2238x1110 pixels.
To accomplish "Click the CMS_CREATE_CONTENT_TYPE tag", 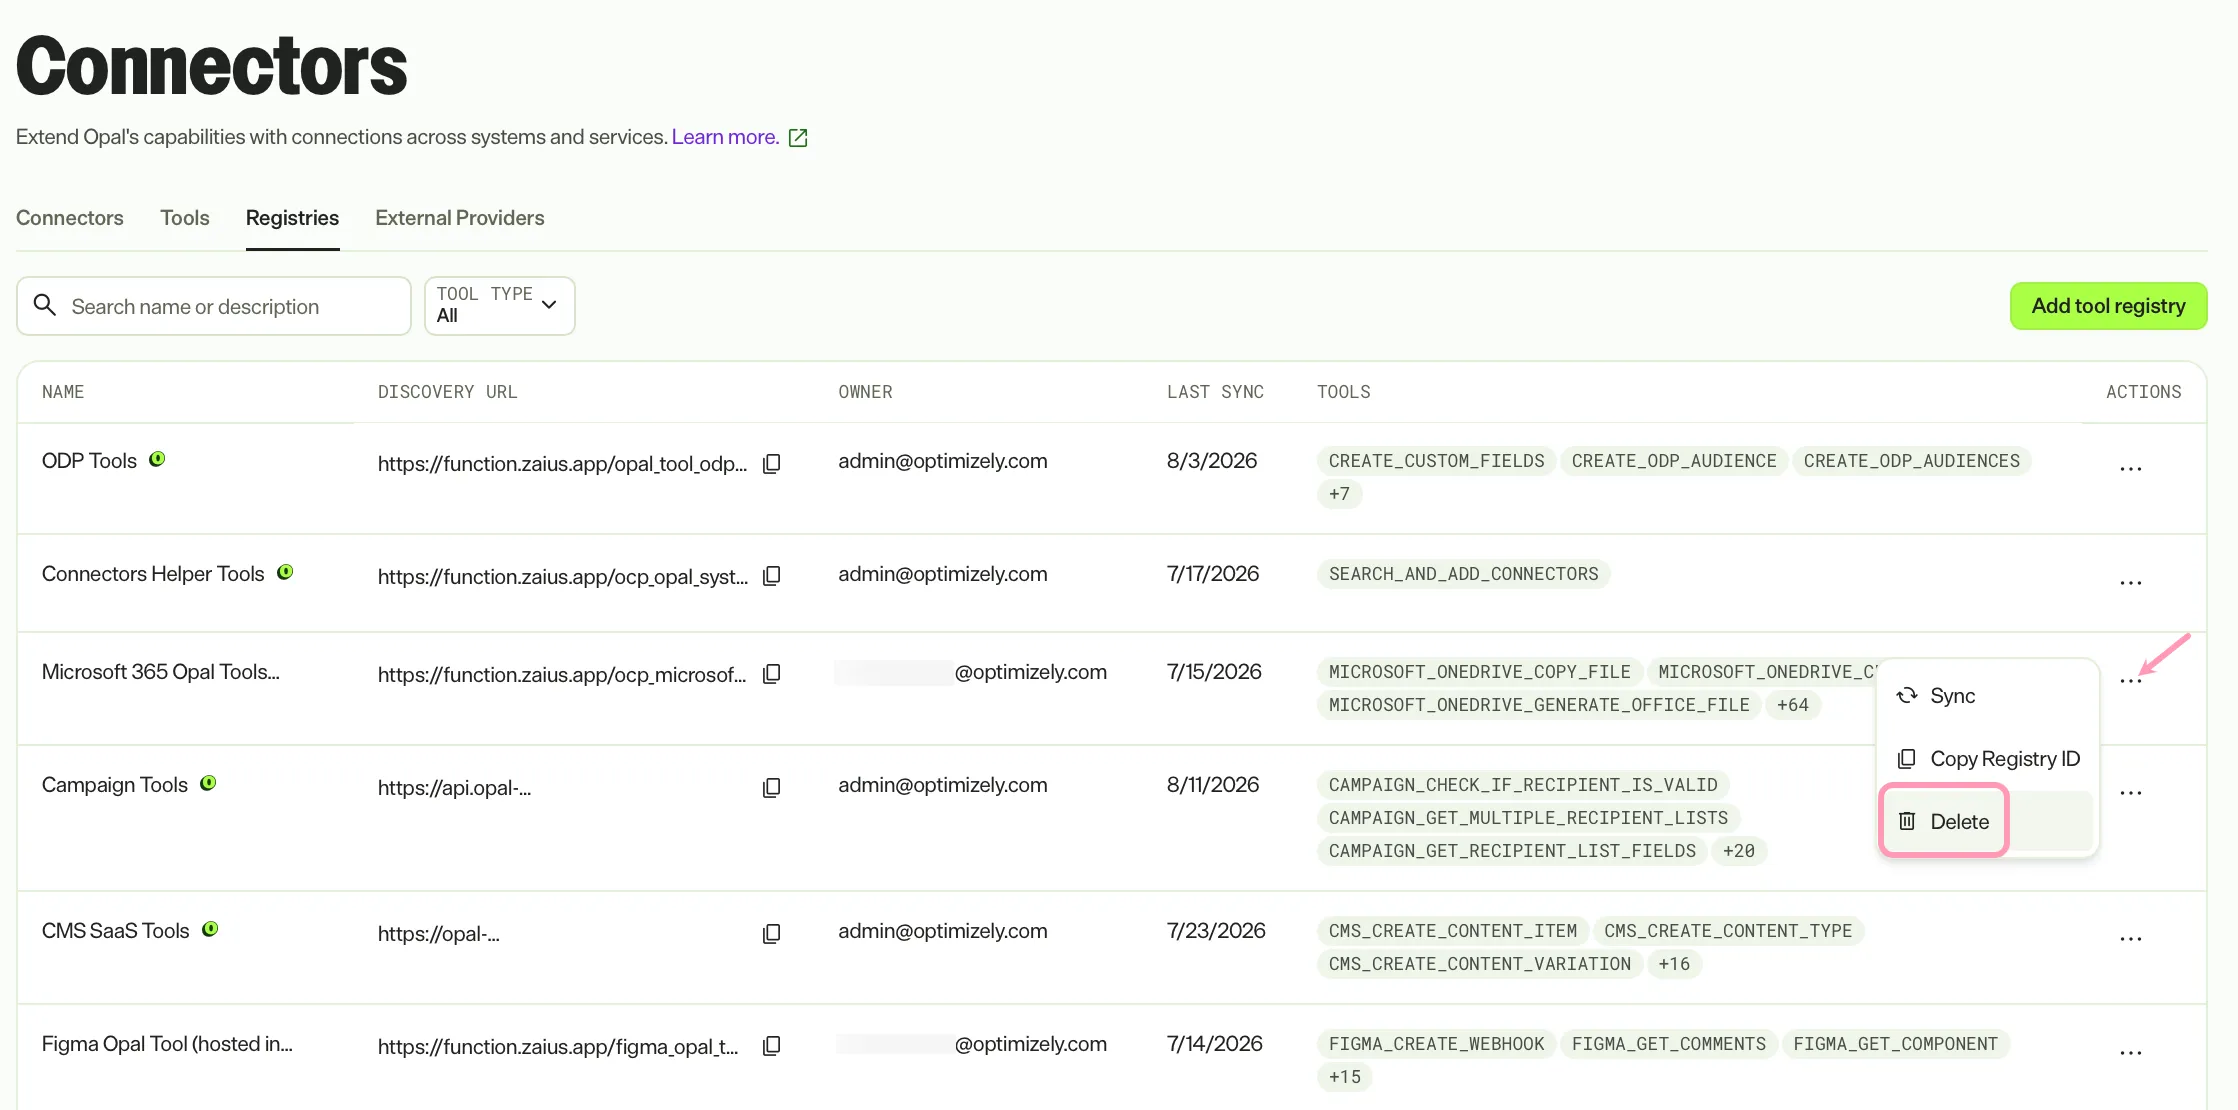I will point(1728,931).
